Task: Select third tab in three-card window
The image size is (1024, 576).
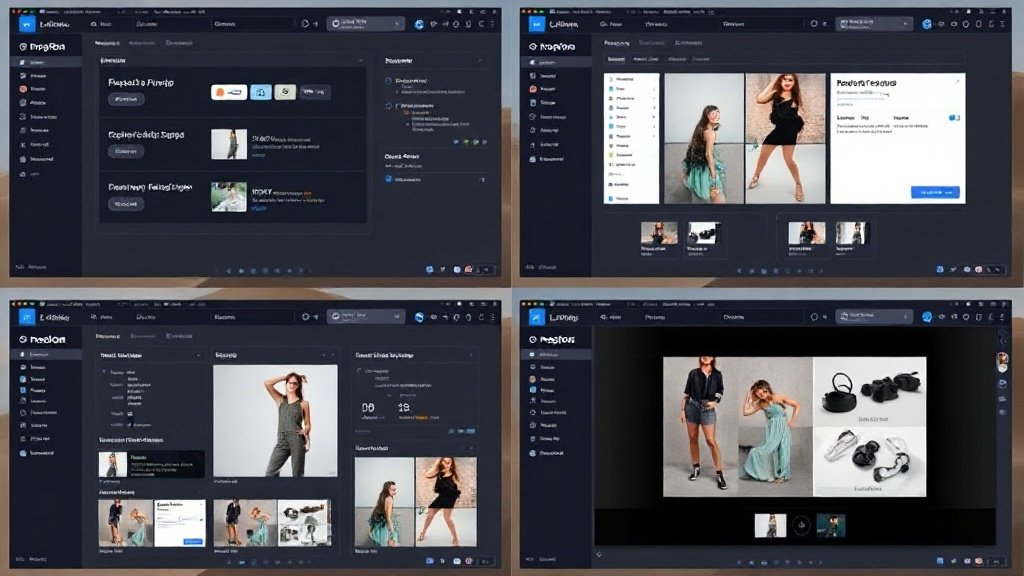Action: coord(179,43)
